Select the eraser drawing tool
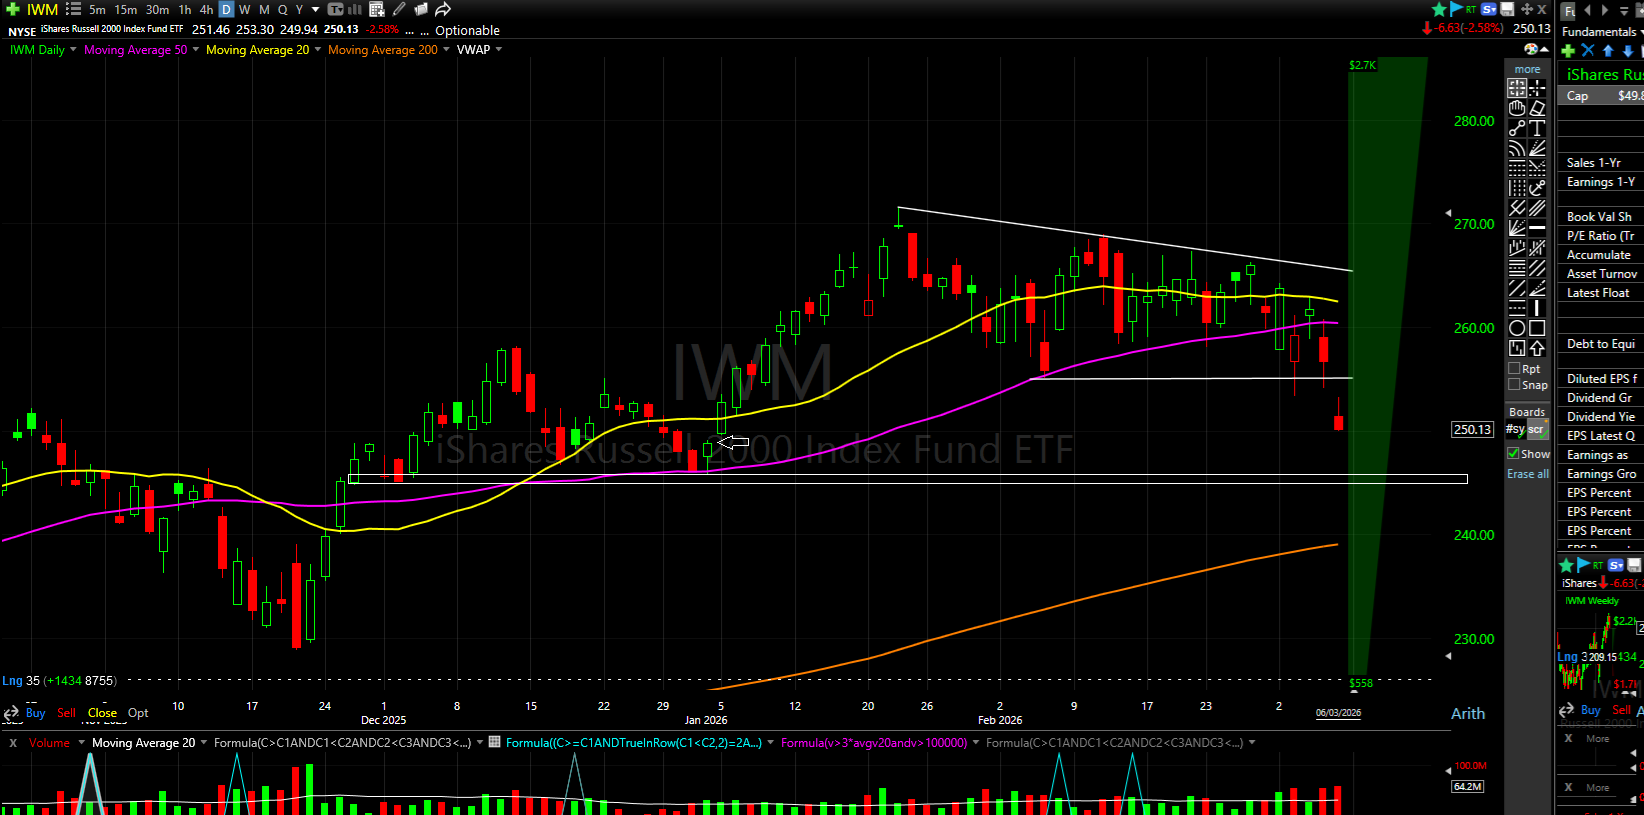This screenshot has width=1644, height=815. click(x=1537, y=108)
